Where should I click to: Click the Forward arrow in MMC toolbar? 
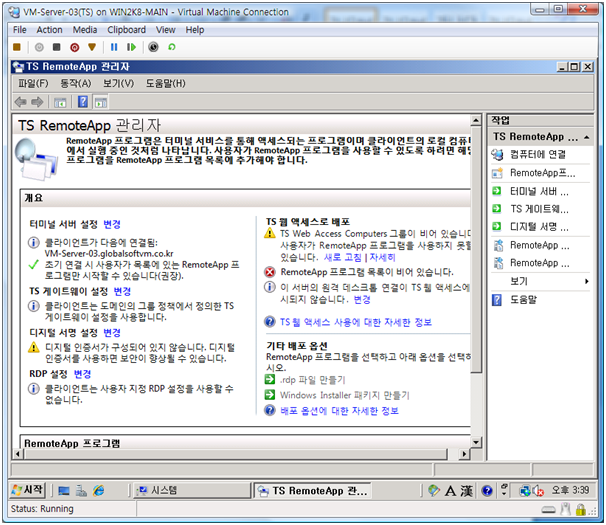point(37,102)
